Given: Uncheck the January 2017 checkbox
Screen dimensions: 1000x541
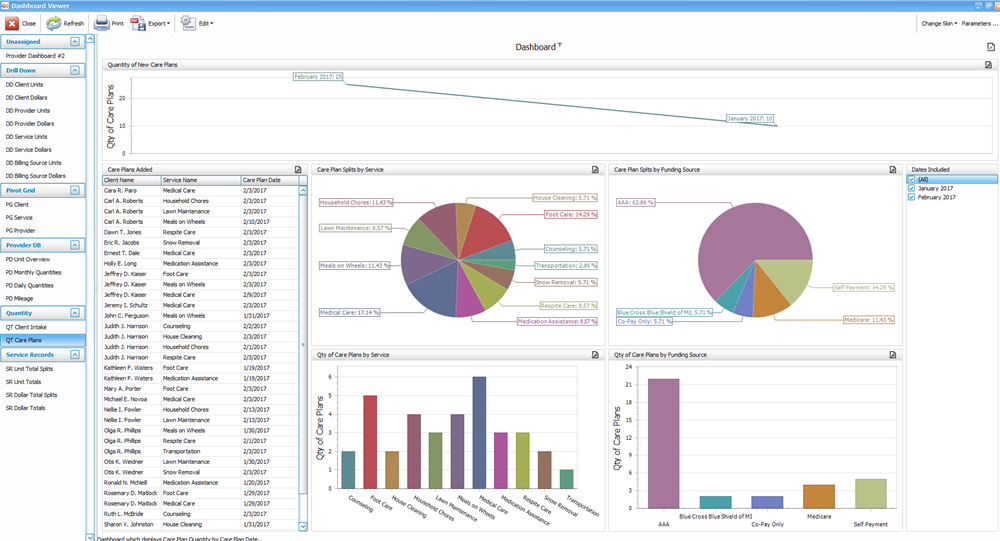Looking at the screenshot, I should tap(911, 188).
